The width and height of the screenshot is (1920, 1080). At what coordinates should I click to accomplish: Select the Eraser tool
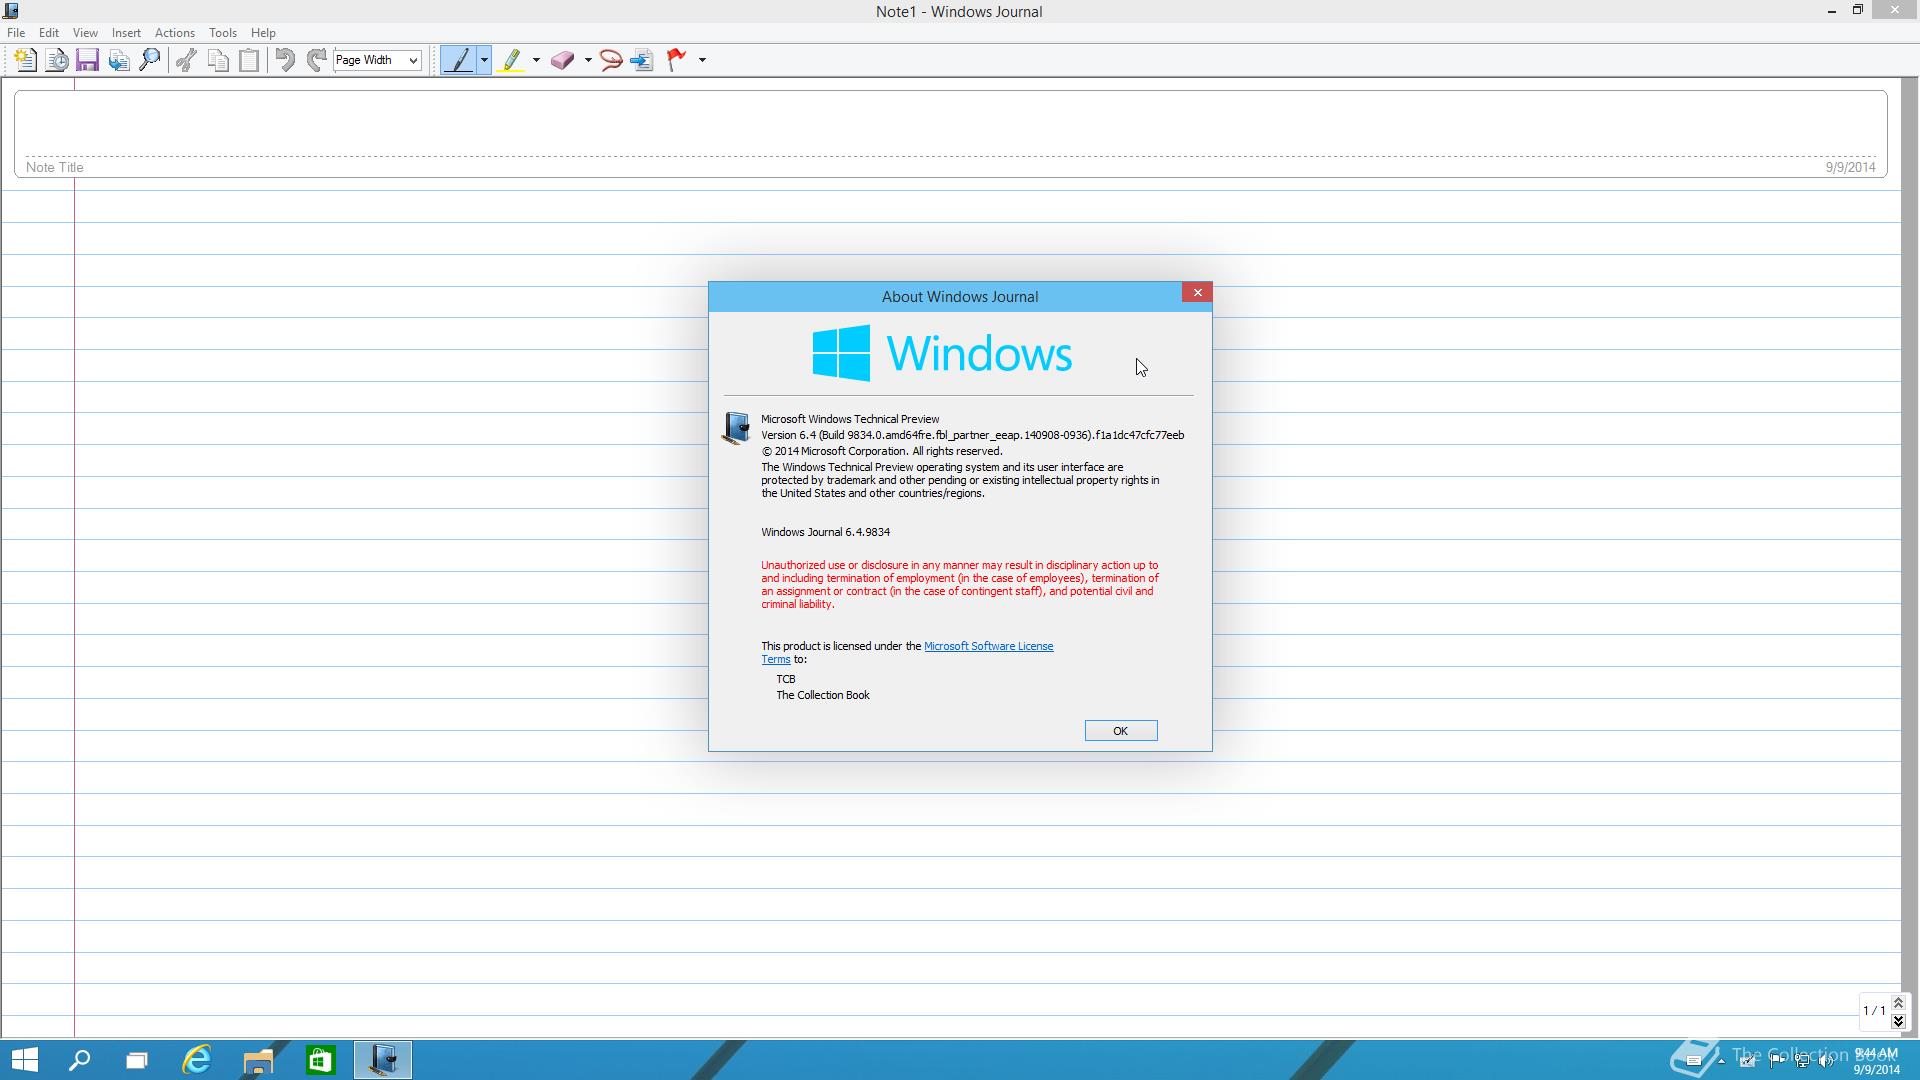(562, 60)
